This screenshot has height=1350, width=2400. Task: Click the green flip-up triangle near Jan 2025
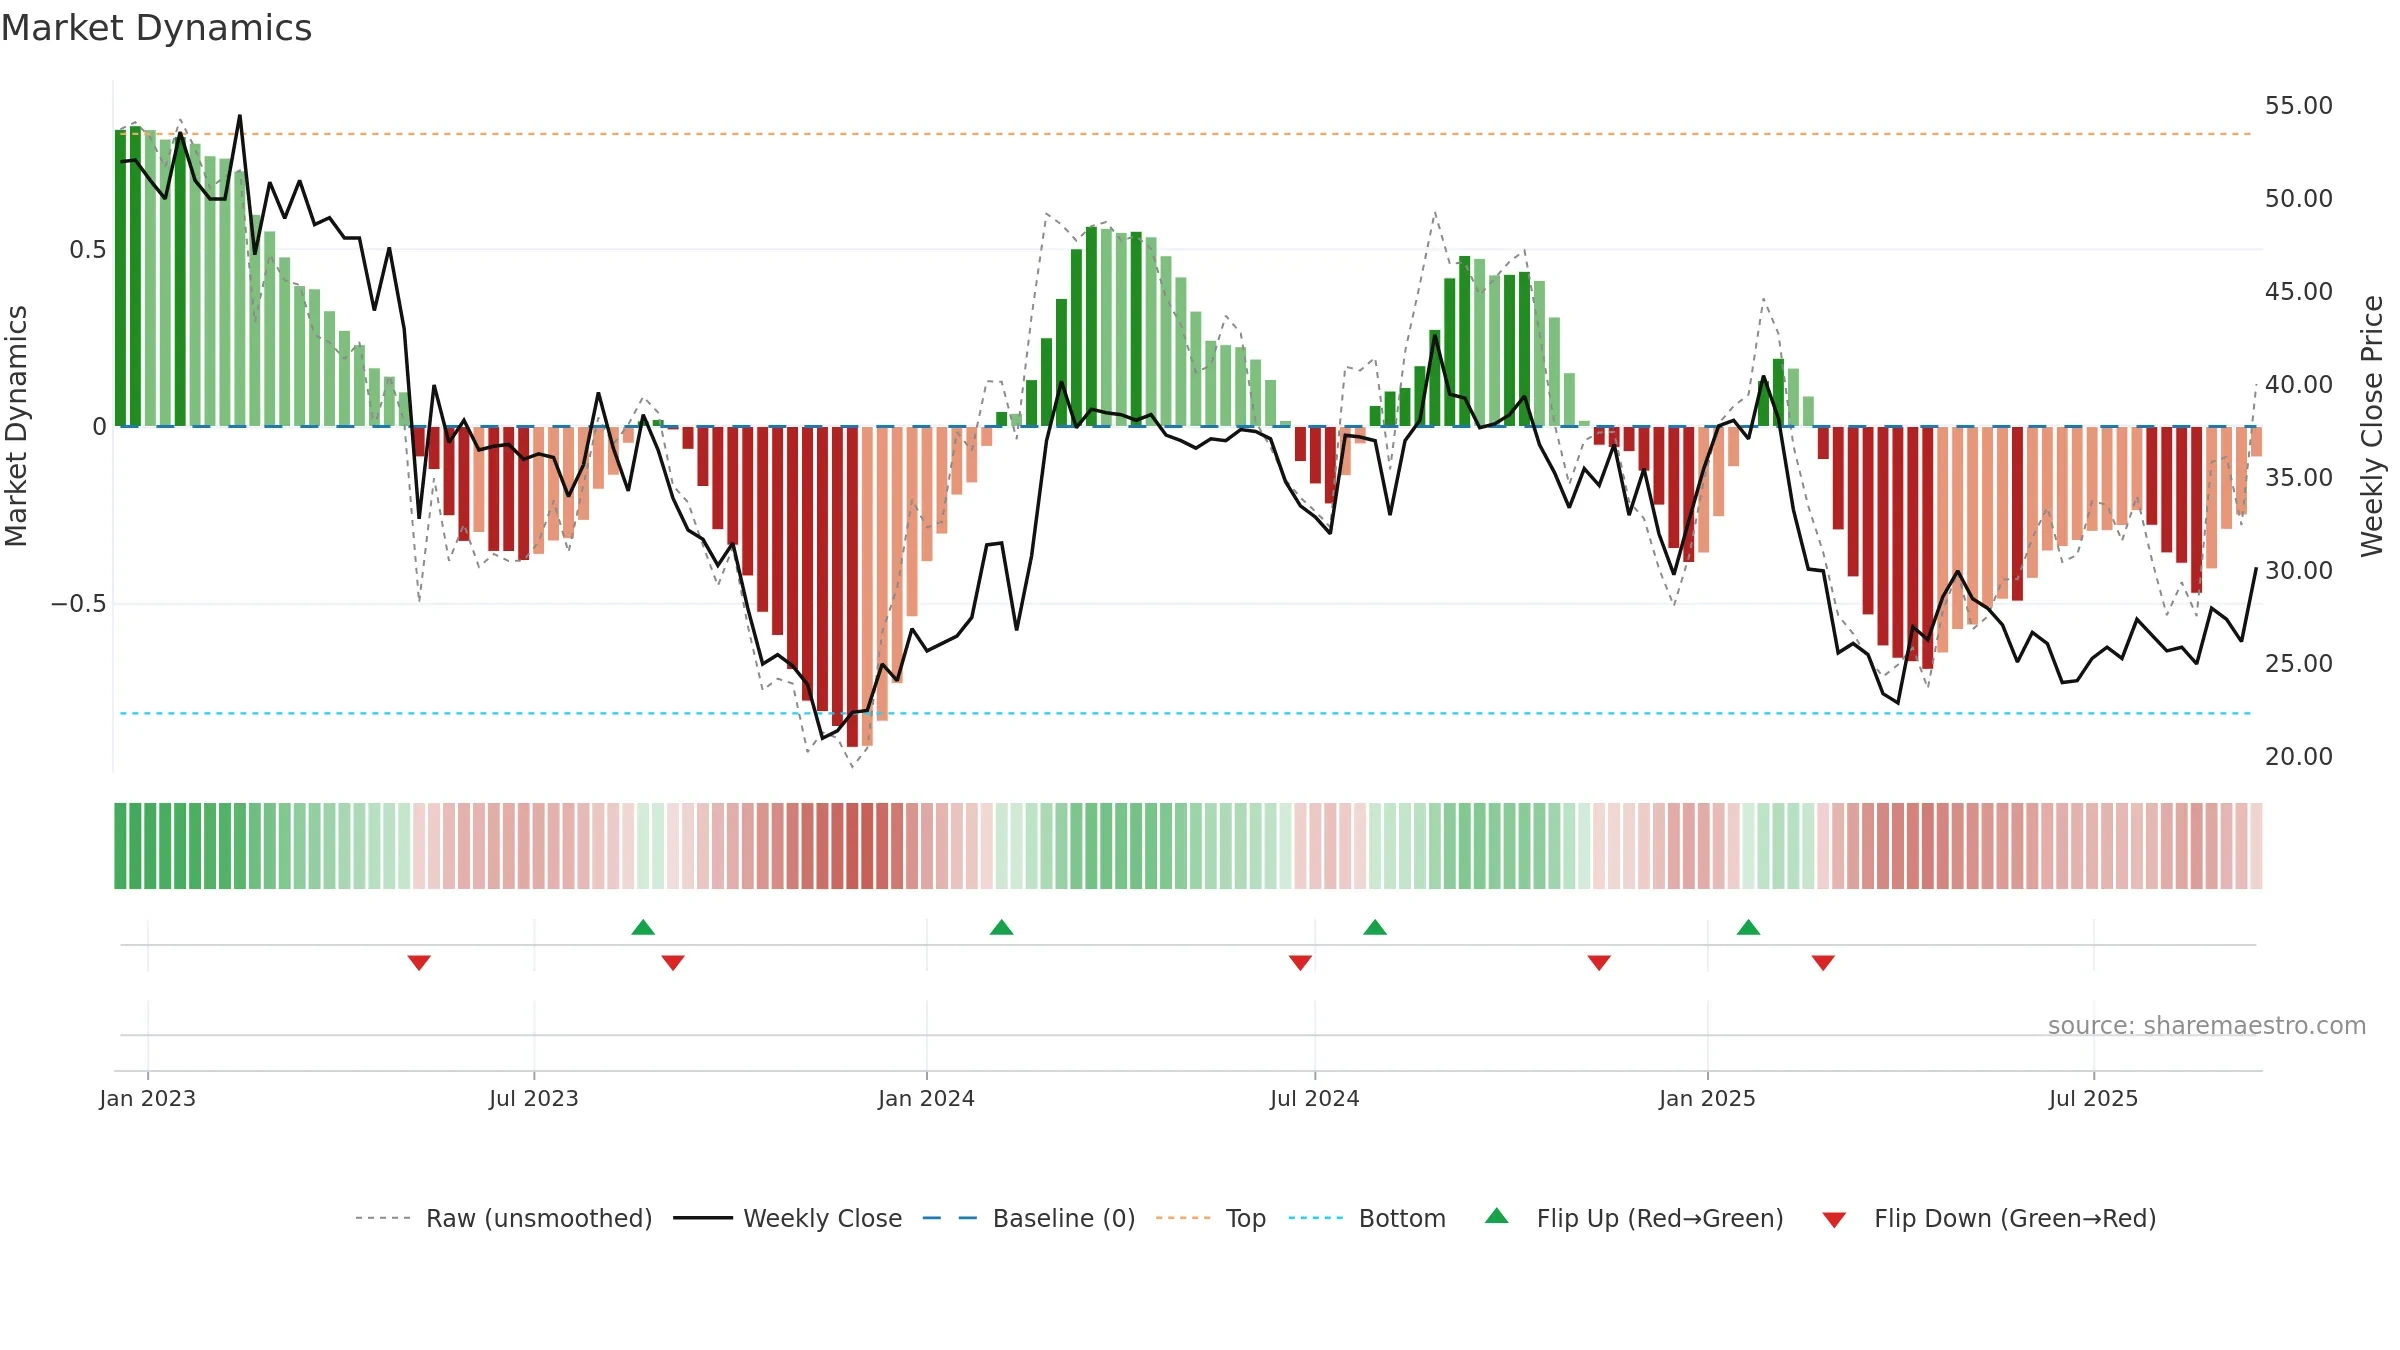[1748, 927]
